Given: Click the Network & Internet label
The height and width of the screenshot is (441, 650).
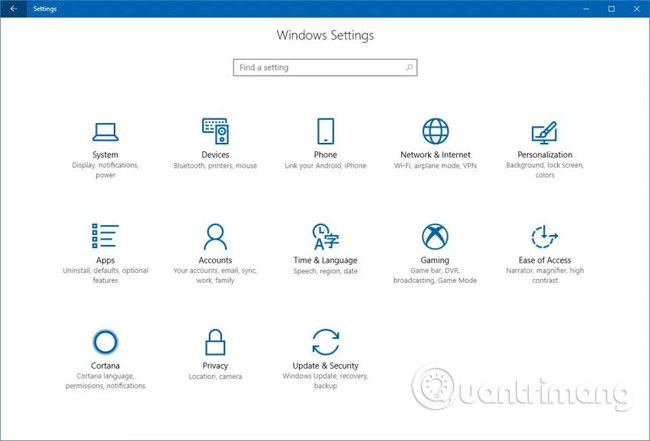Looking at the screenshot, I should click(x=435, y=155).
